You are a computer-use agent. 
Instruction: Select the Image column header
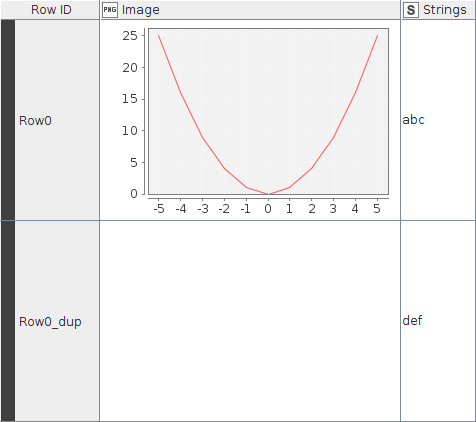[x=250, y=10]
